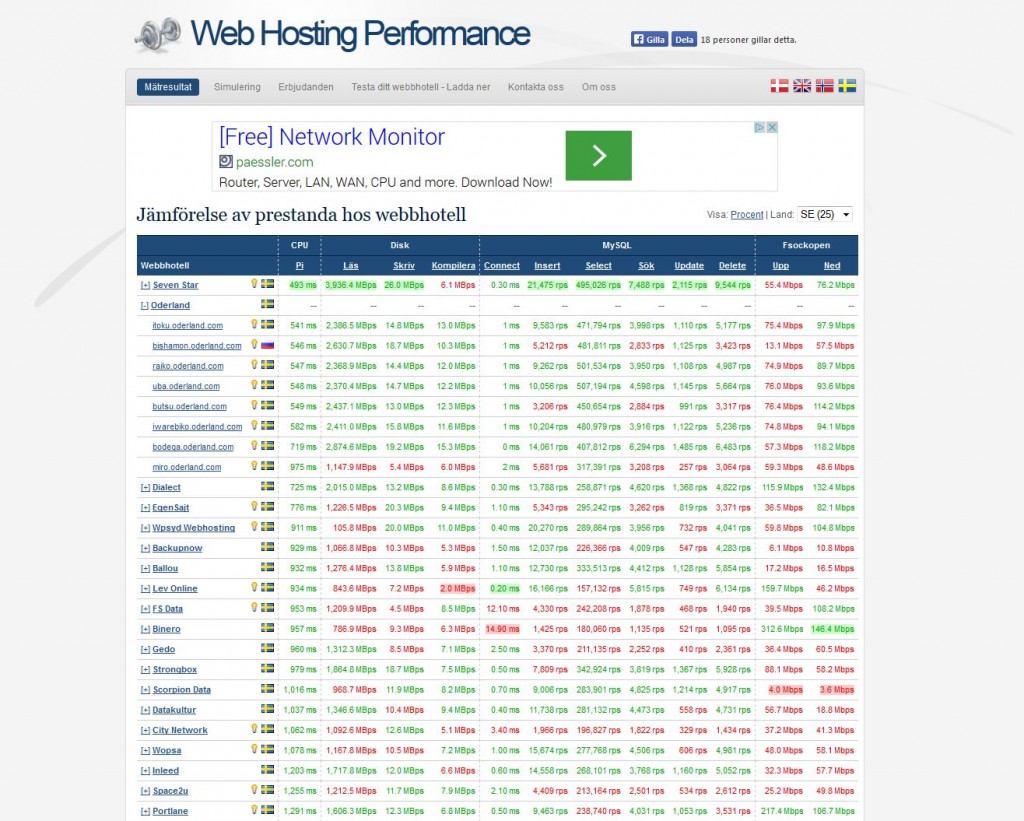Click the Procent view link

point(746,215)
